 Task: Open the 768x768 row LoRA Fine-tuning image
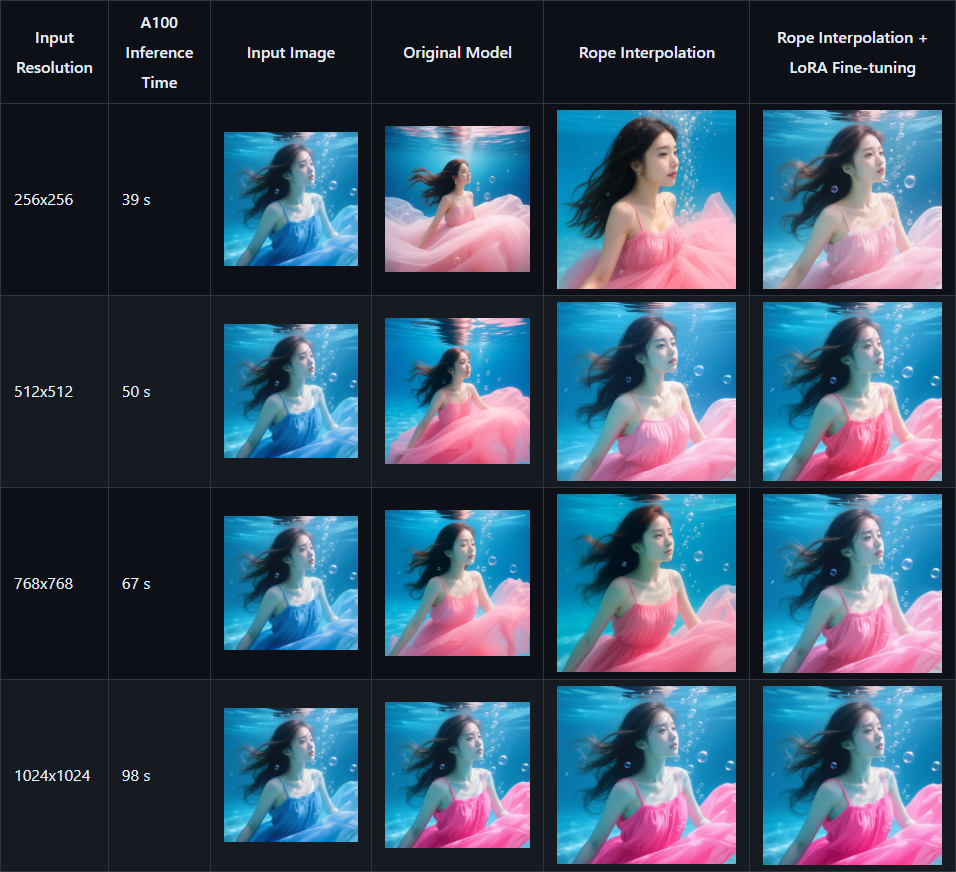(x=852, y=584)
